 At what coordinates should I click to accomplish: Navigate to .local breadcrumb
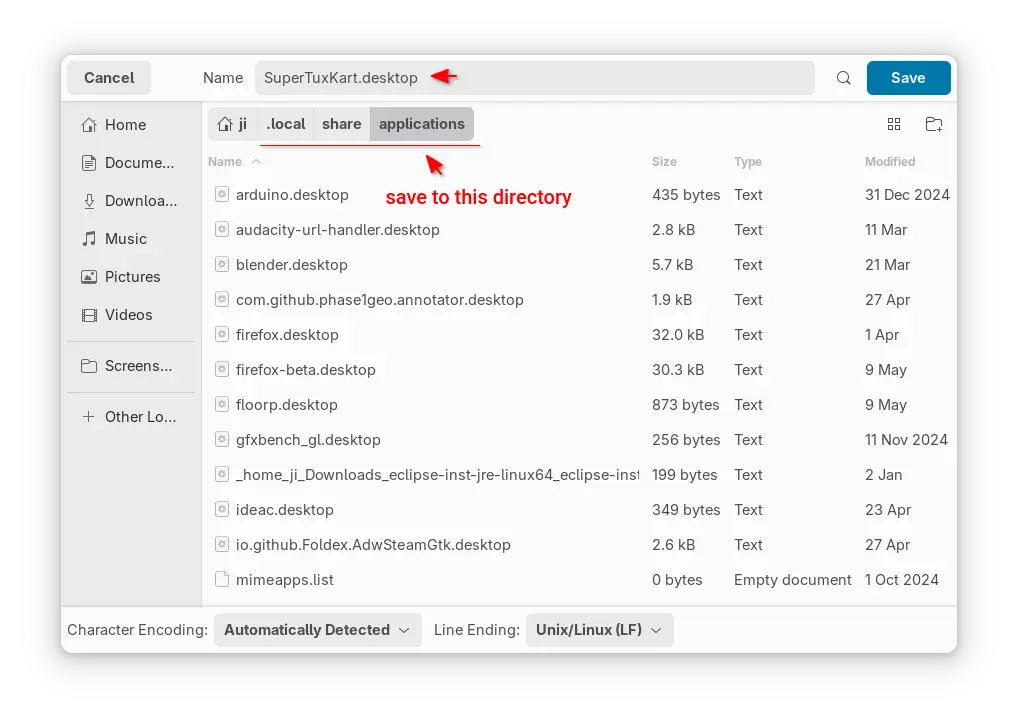[x=286, y=124]
